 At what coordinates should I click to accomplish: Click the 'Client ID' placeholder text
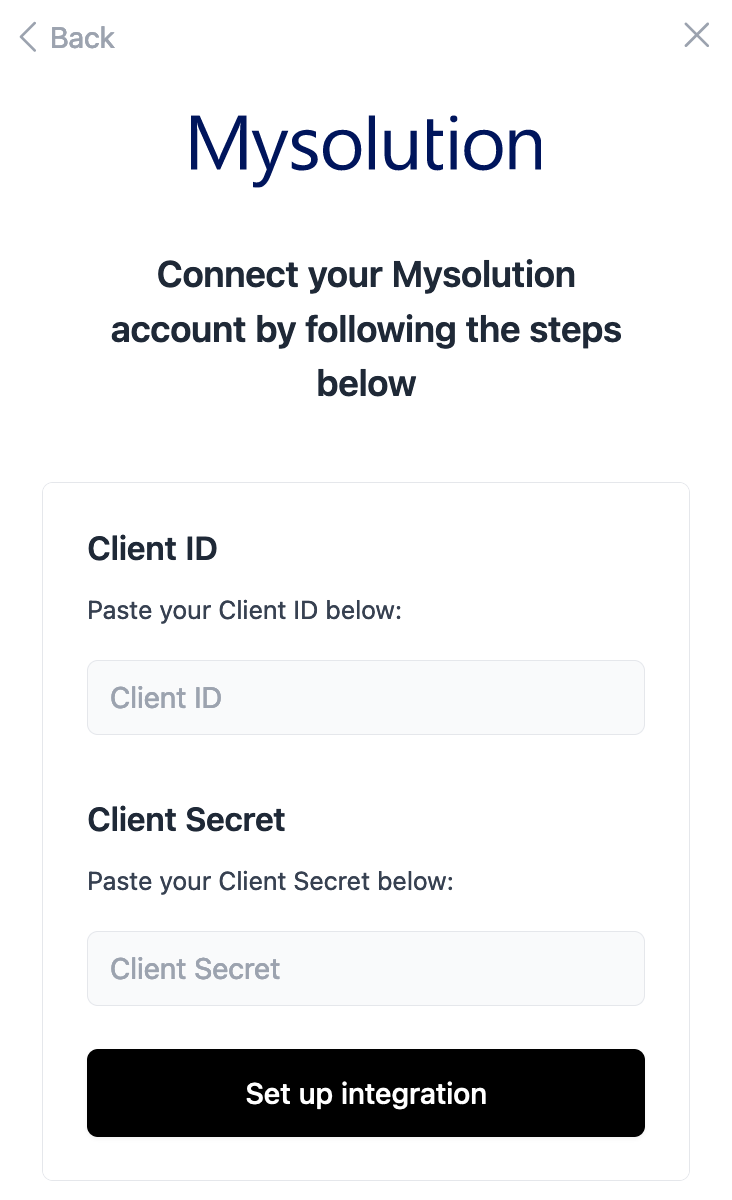tap(166, 697)
